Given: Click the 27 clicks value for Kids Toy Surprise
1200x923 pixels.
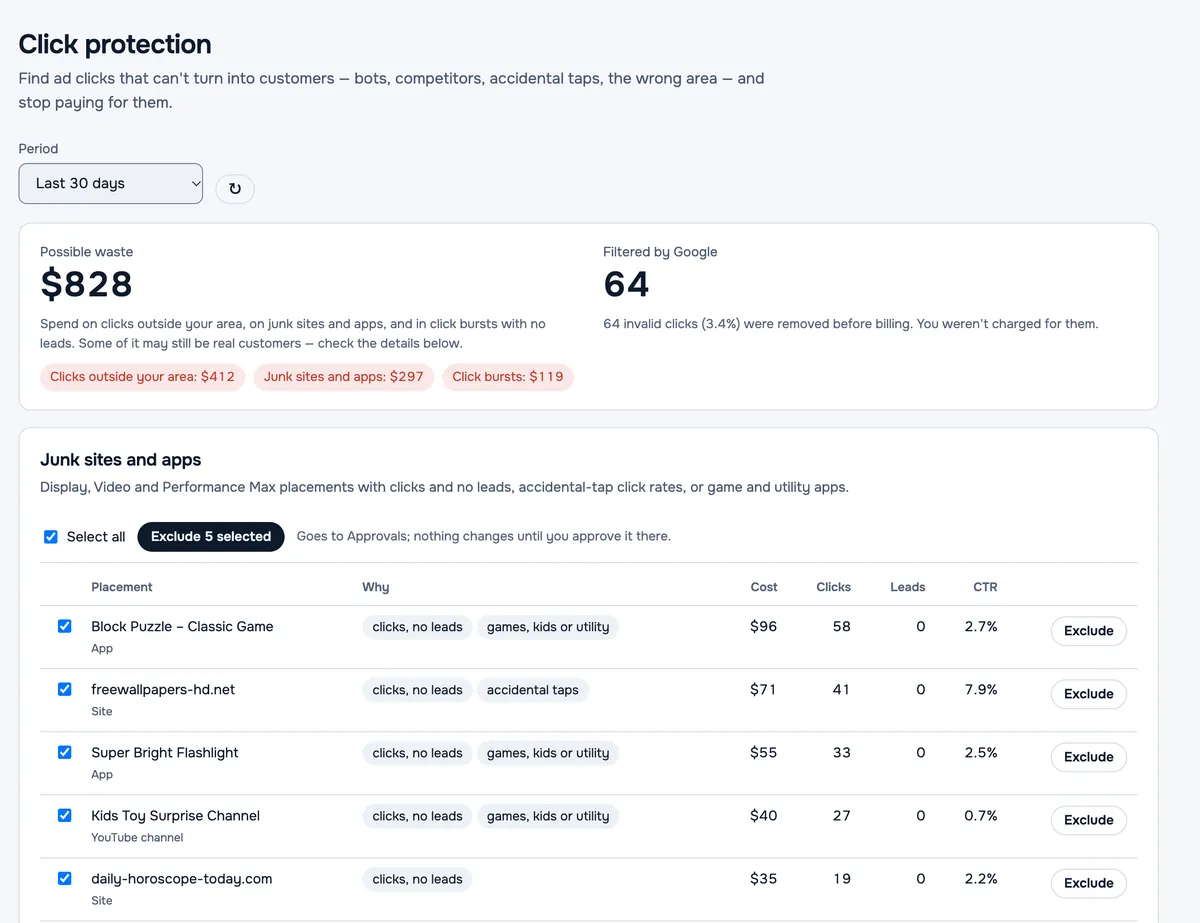Looking at the screenshot, I should point(842,815).
